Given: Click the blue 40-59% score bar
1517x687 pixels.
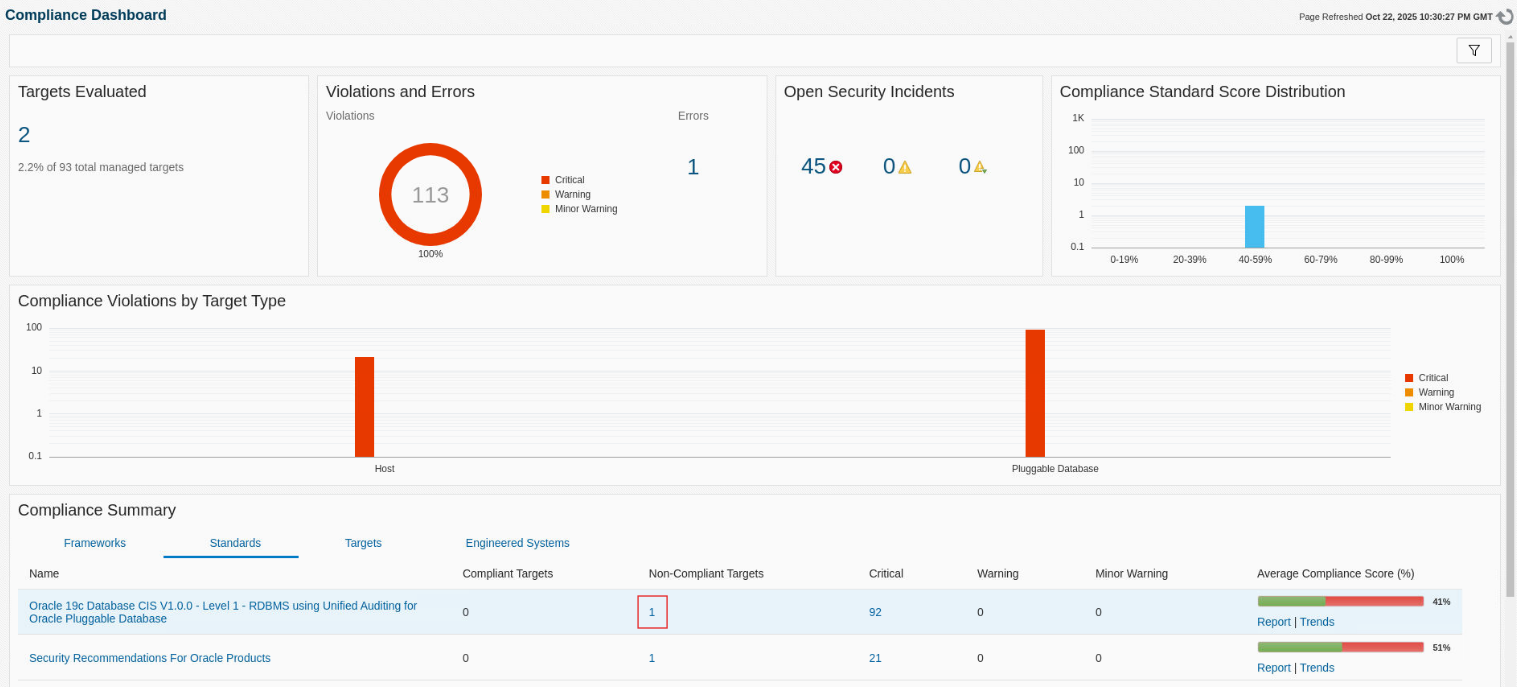Looking at the screenshot, I should click(1254, 227).
